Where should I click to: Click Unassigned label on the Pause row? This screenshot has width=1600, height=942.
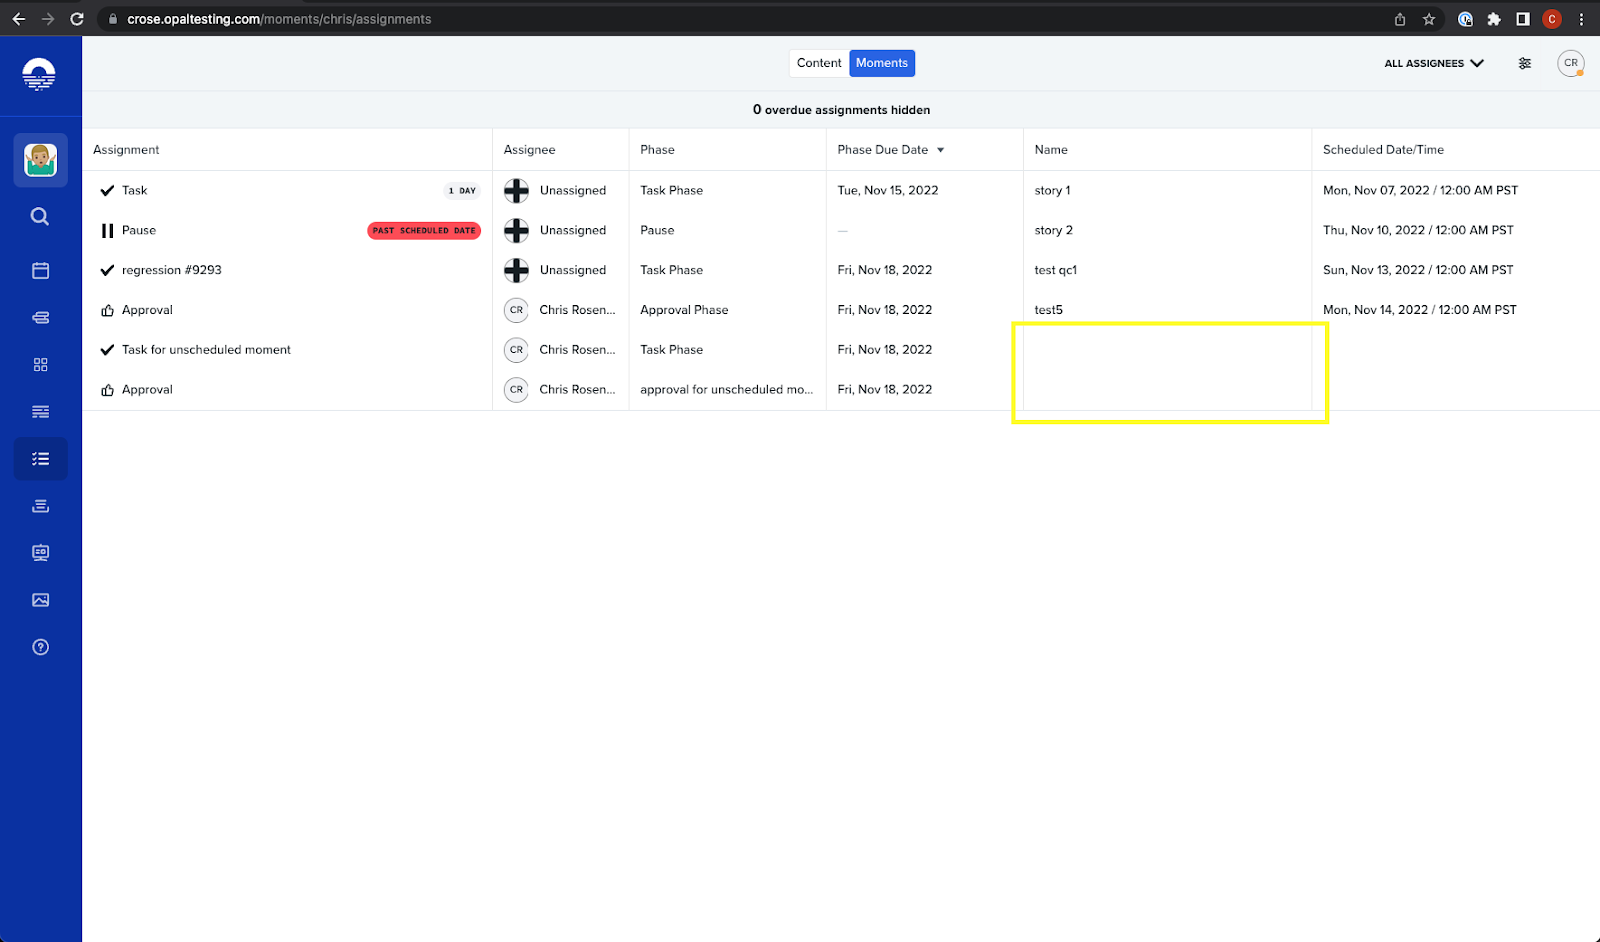coord(573,230)
